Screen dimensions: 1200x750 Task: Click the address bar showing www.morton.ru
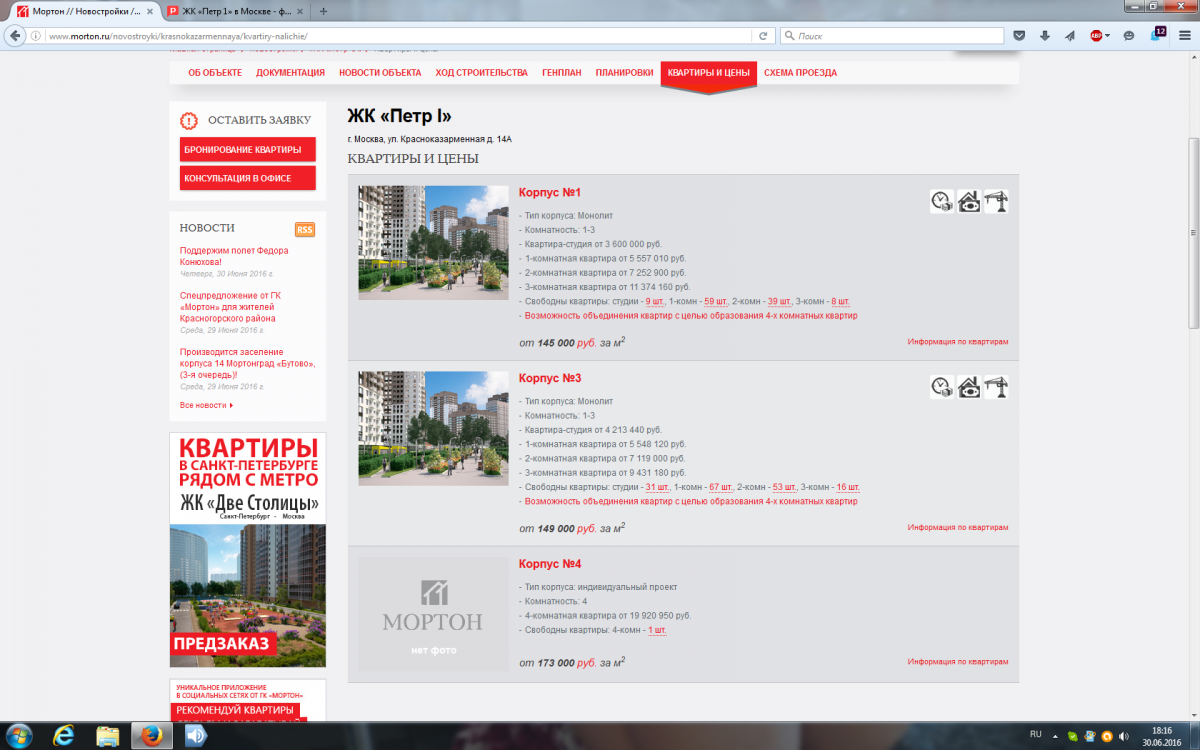pyautogui.click(x=400, y=35)
